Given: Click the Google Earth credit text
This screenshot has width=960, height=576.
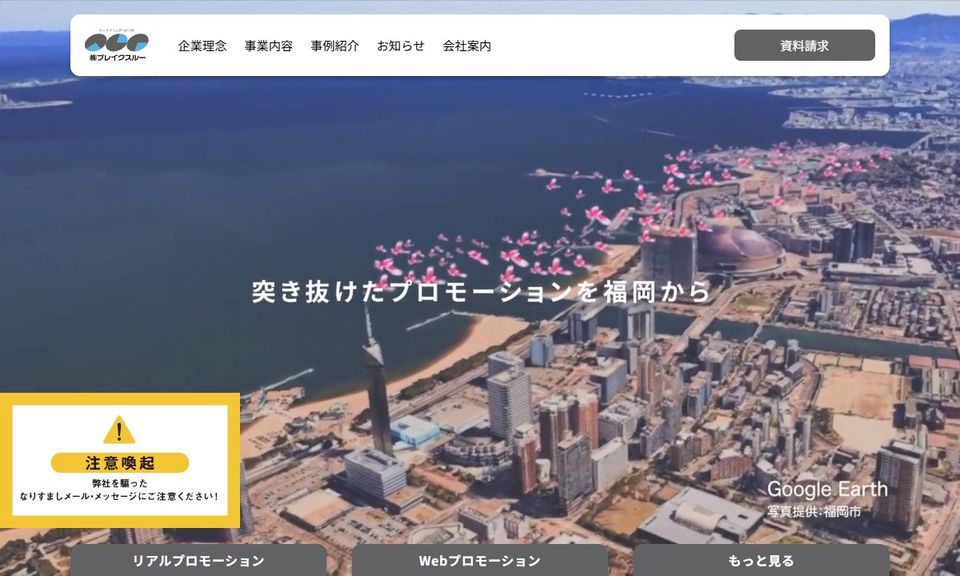Looking at the screenshot, I should 827,489.
